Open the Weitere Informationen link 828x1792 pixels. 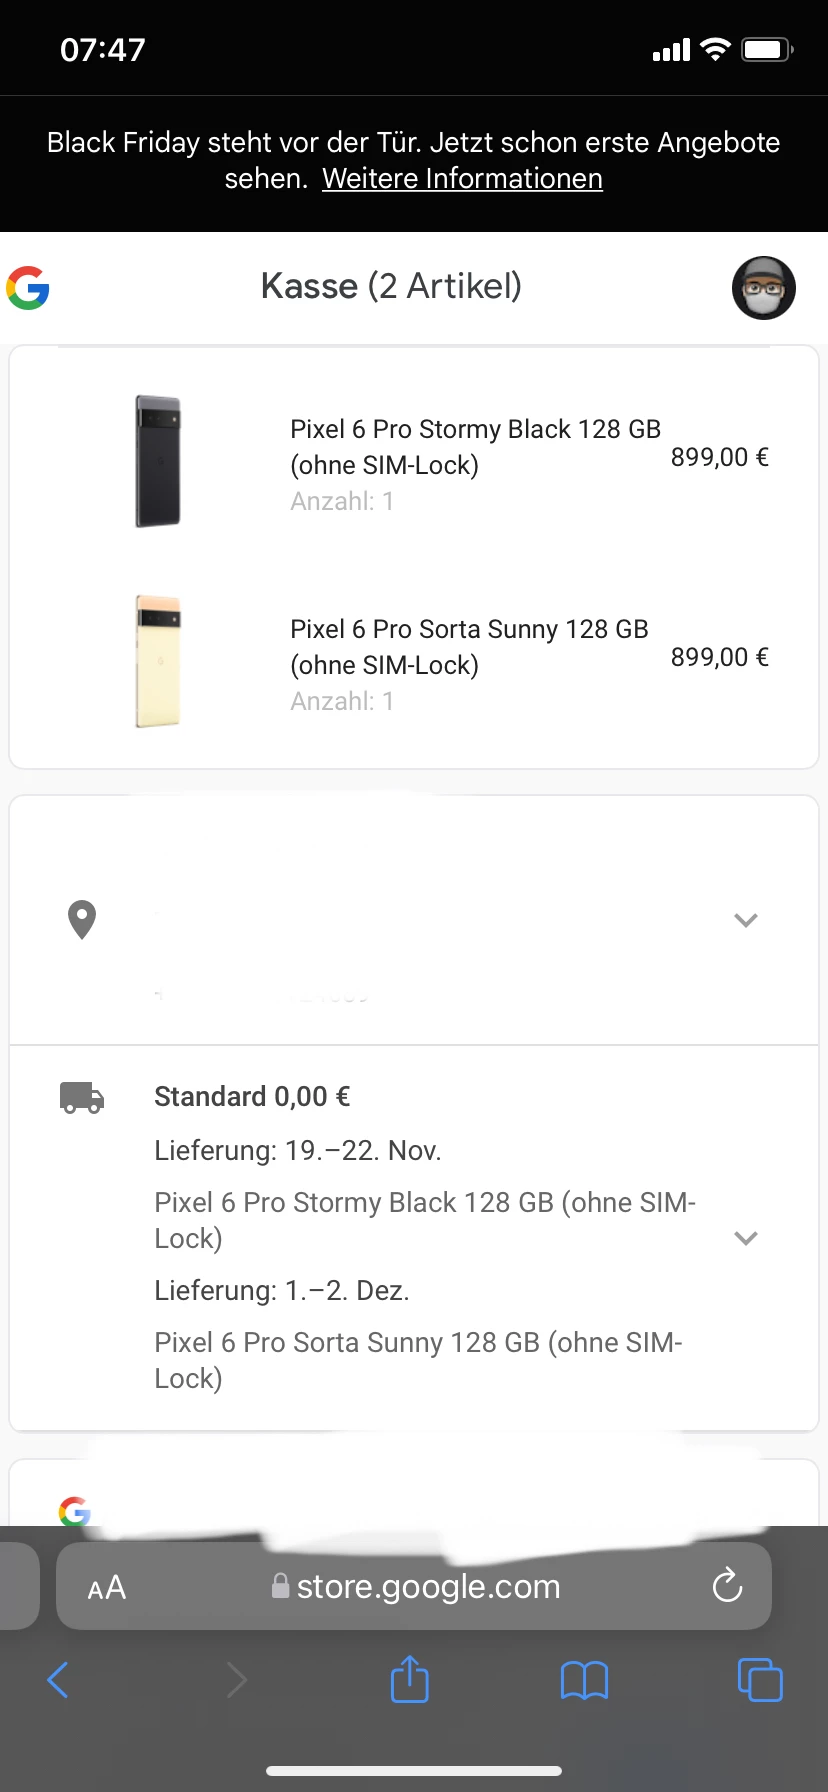point(462,179)
